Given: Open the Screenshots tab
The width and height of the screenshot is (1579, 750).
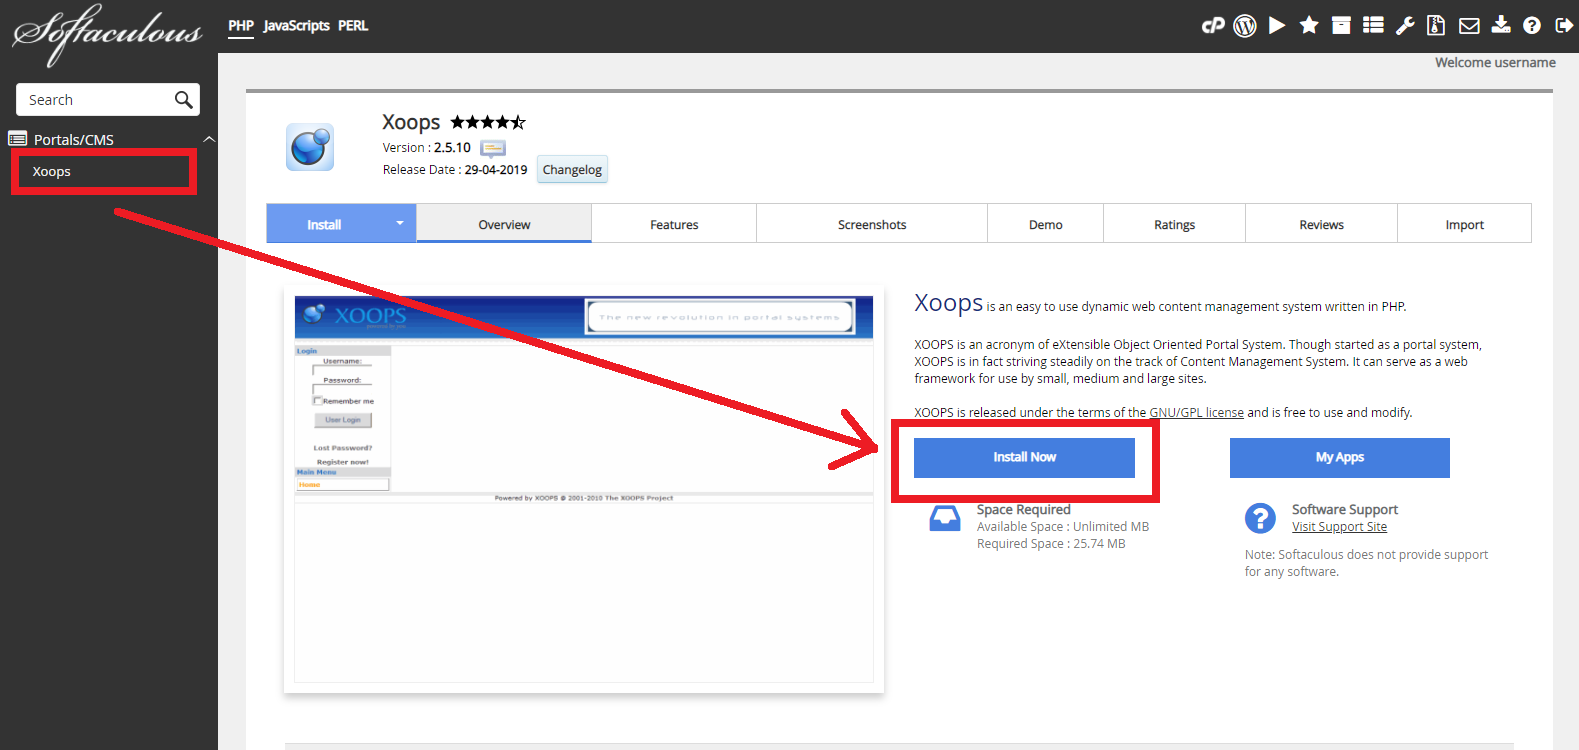Looking at the screenshot, I should (872, 225).
